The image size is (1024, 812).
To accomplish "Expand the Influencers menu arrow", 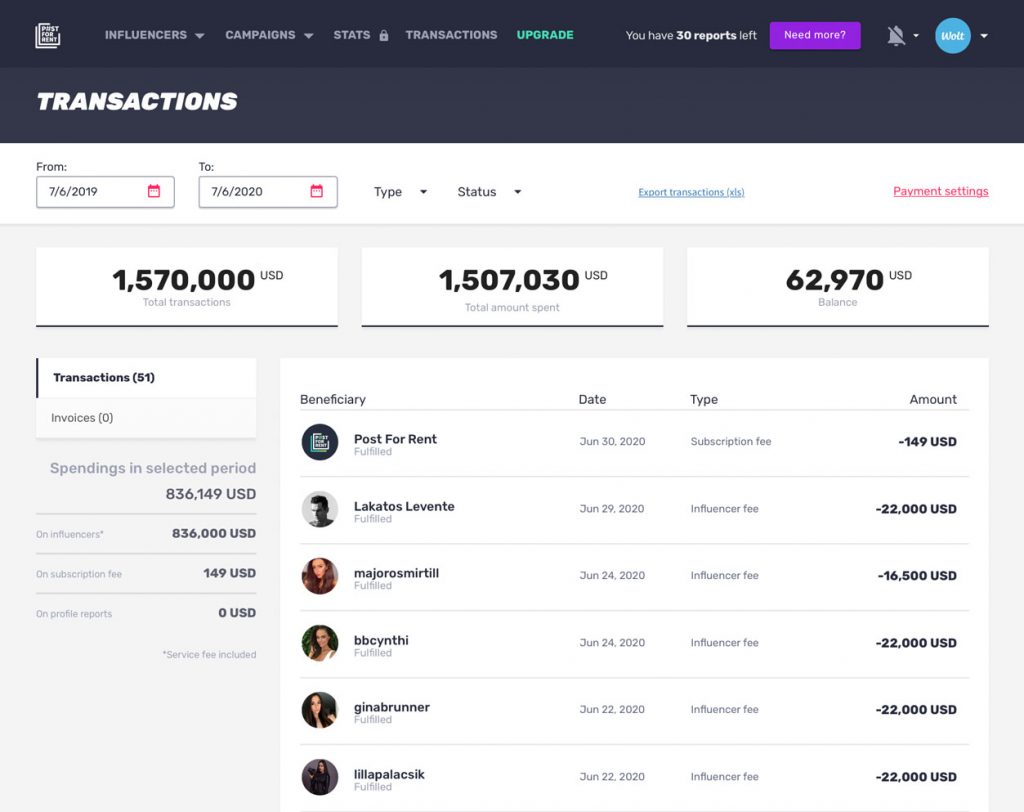I will (200, 36).
